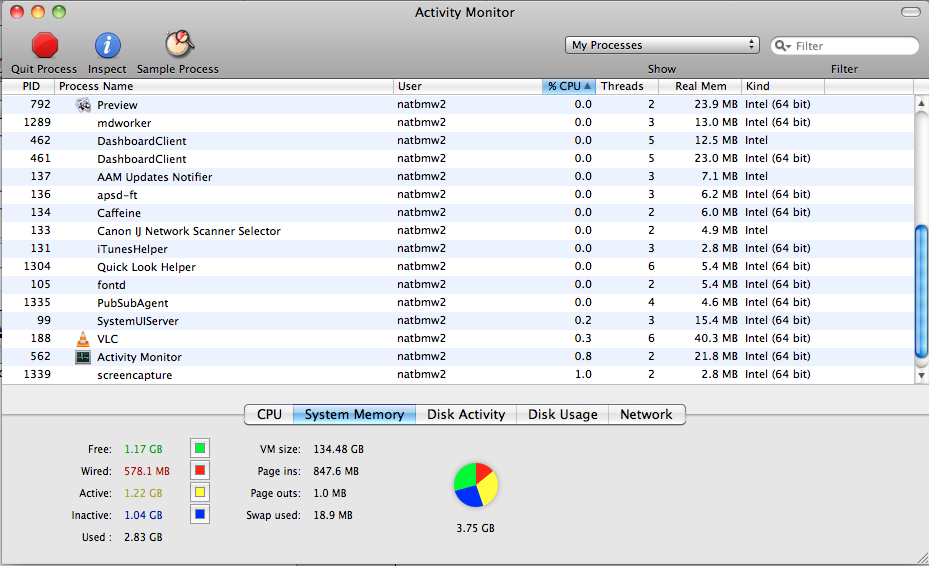Image resolution: width=929 pixels, height=566 pixels.
Task: Select DashboardClient row with PID 461
Action: tap(457, 158)
